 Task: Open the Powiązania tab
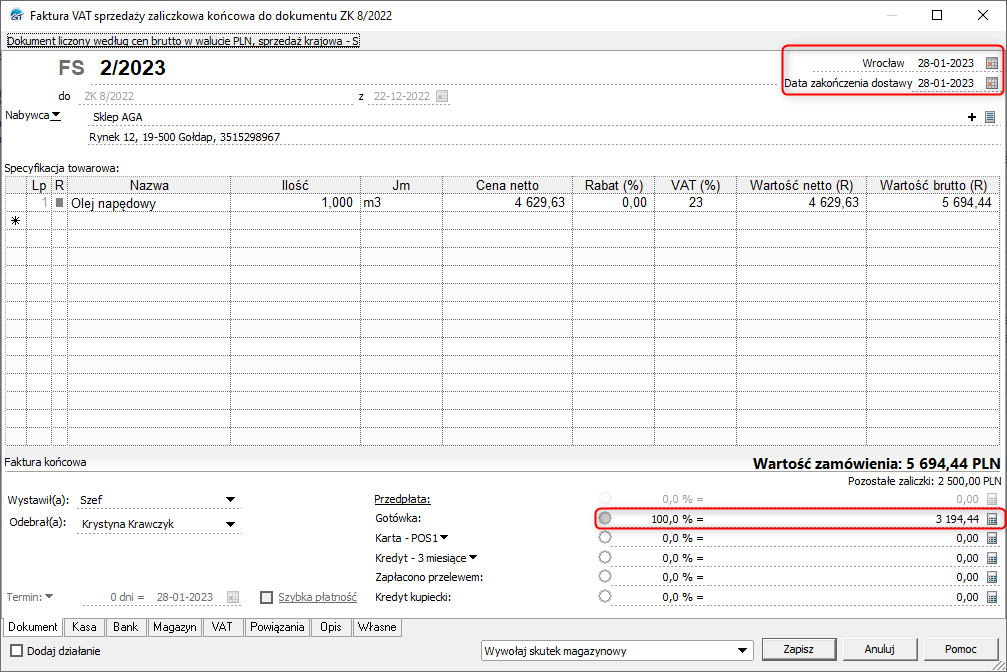tap(277, 627)
